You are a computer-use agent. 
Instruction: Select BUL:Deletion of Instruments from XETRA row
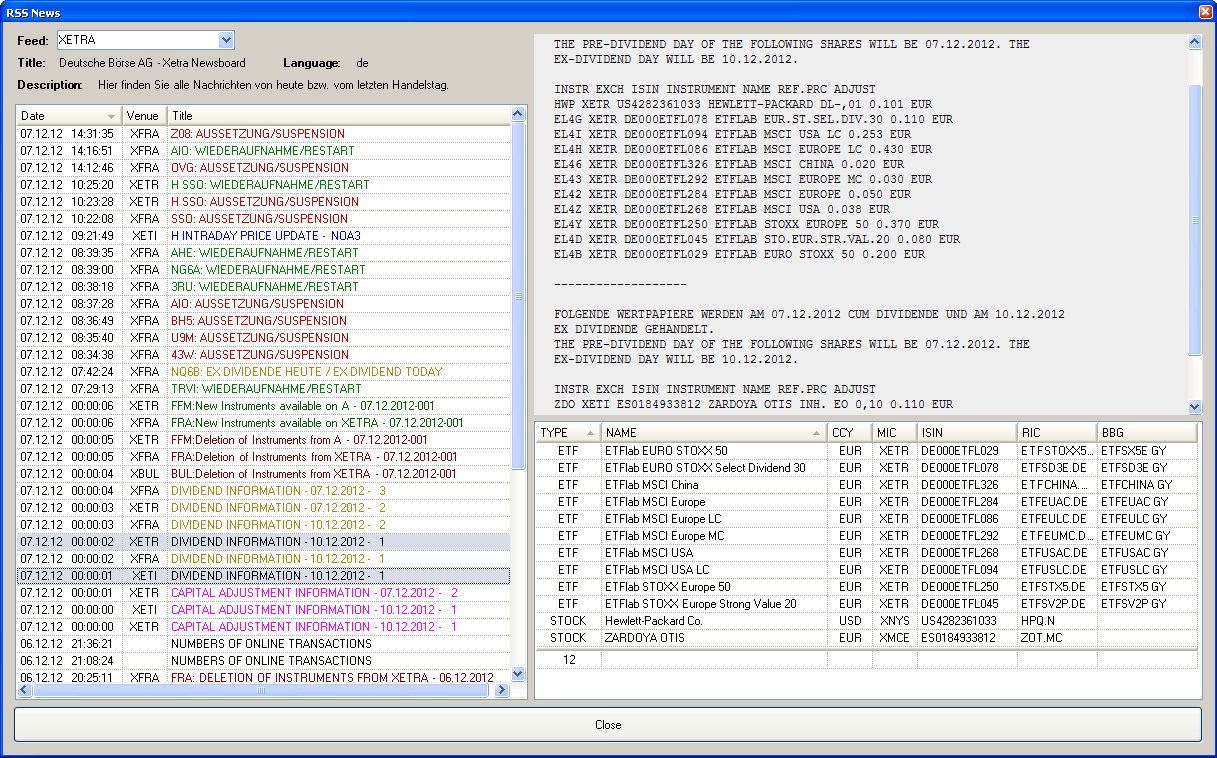point(313,474)
